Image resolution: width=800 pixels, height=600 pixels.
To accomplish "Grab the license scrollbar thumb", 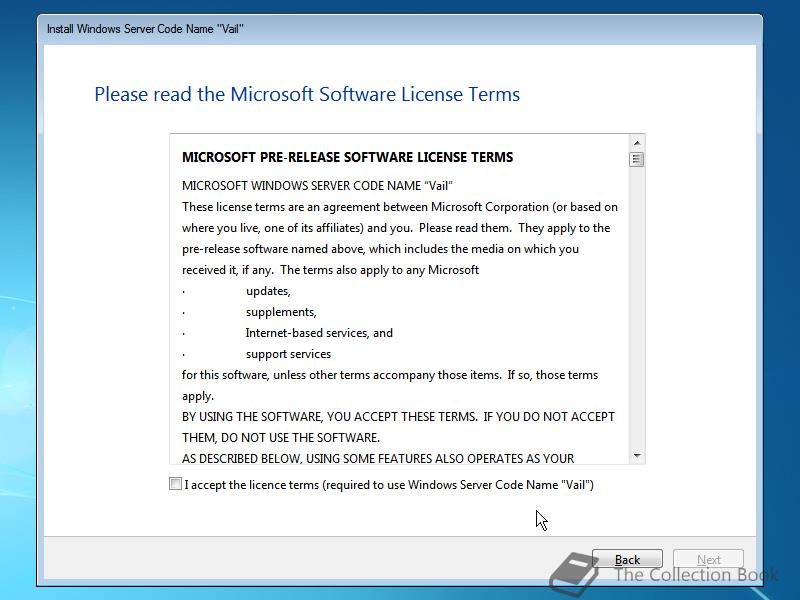I will click(636, 159).
